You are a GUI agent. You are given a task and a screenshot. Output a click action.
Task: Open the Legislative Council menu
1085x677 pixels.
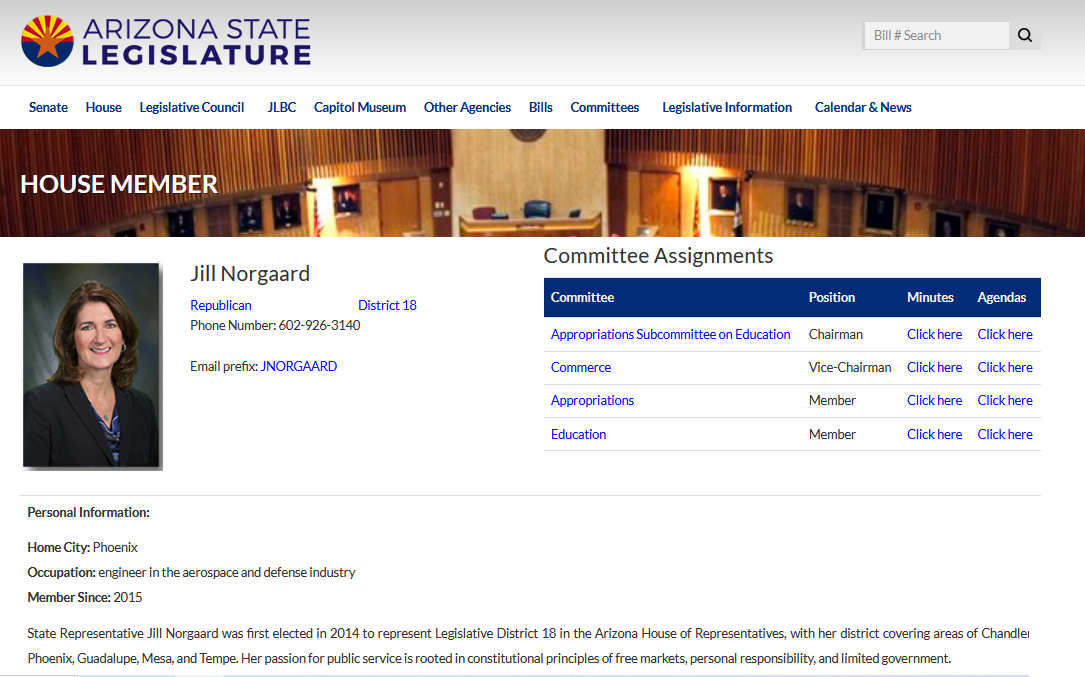click(192, 107)
